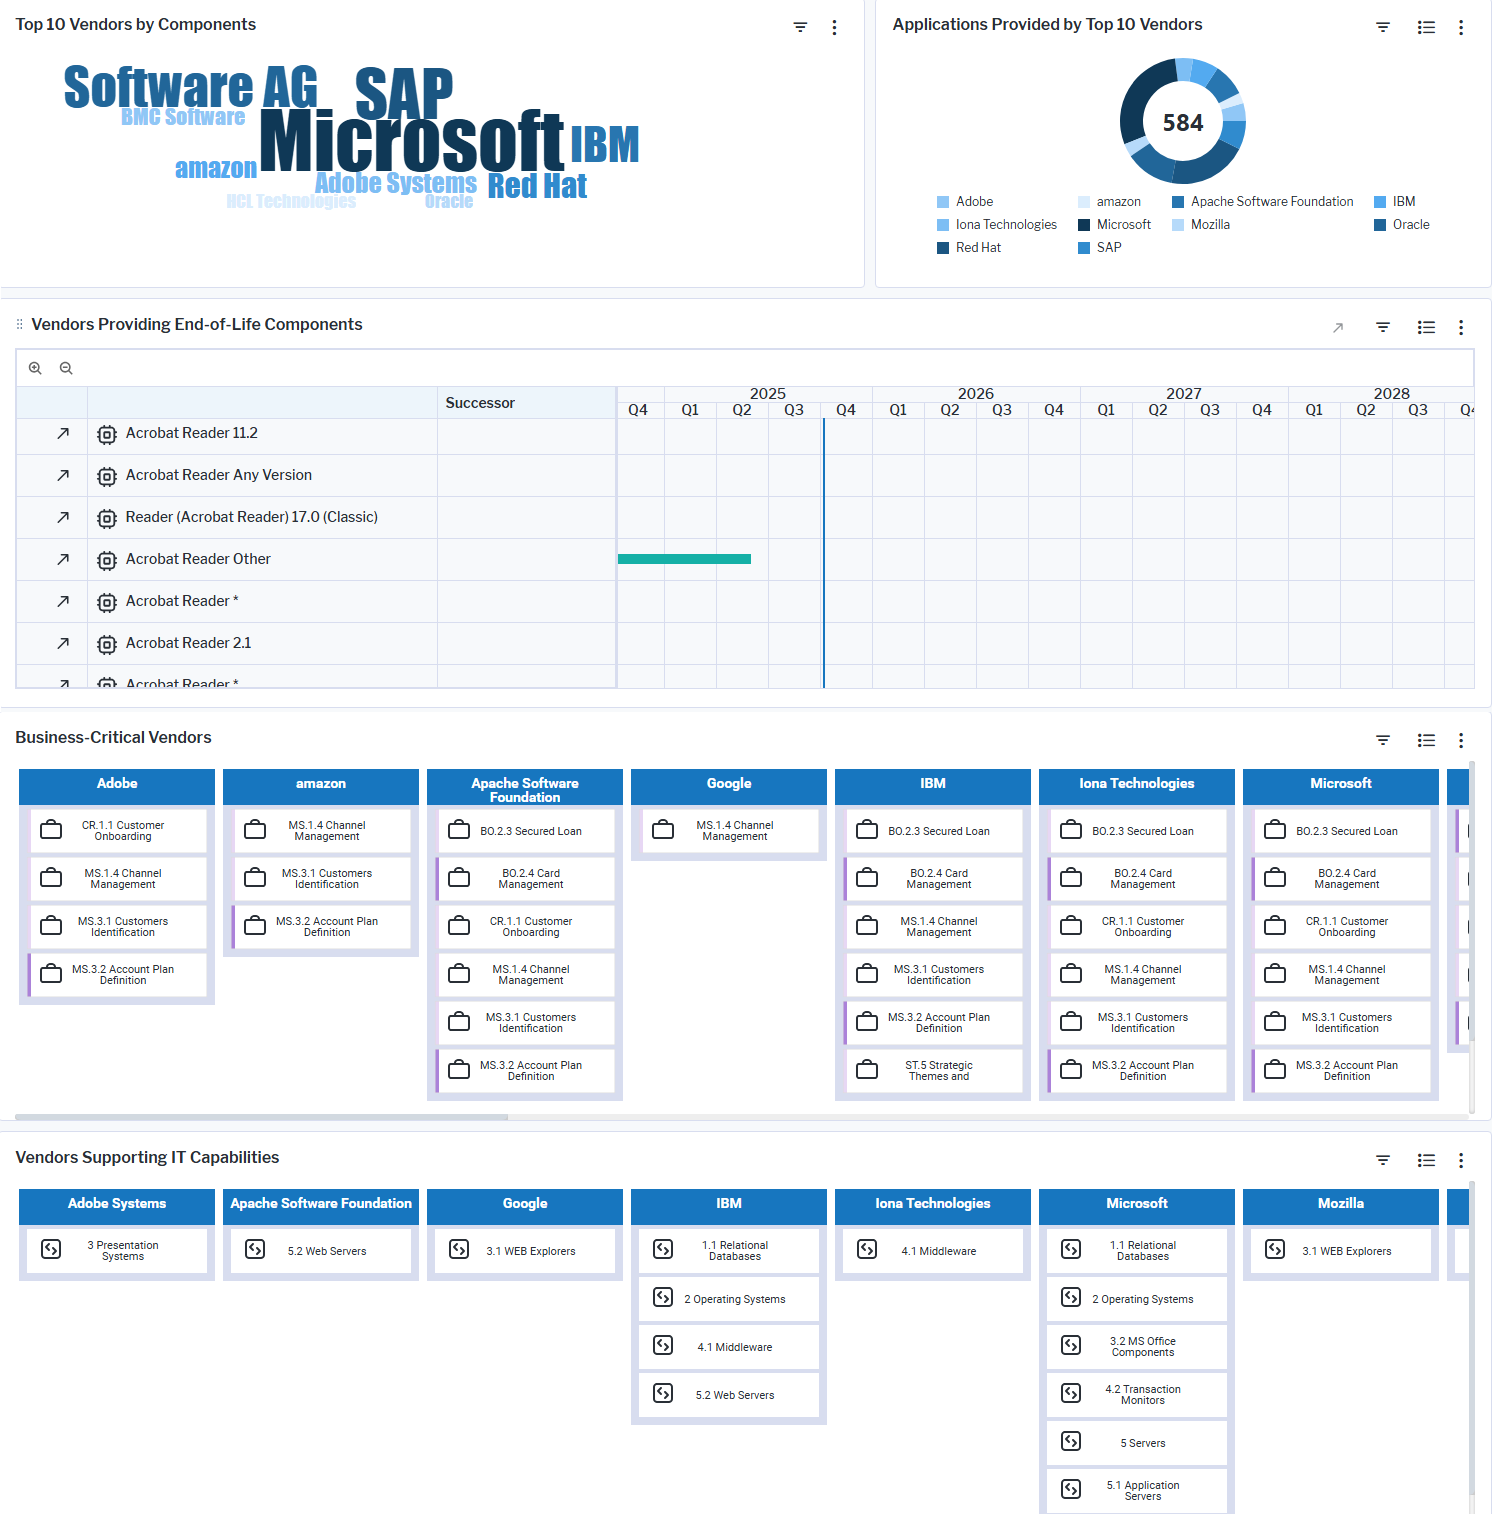Open more options menu for Top 10 Vendors

(834, 27)
